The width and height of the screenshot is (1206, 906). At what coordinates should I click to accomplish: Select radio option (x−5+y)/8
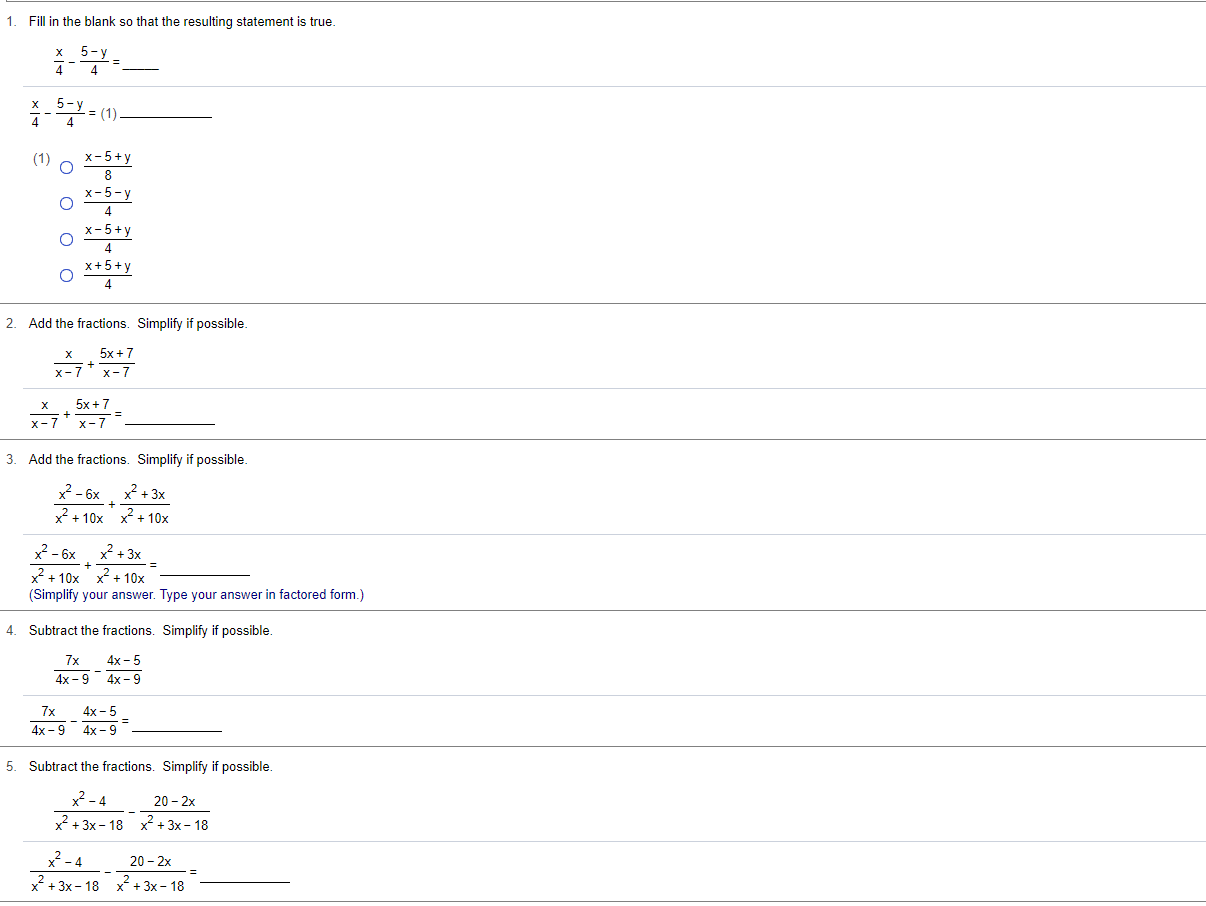point(66,168)
